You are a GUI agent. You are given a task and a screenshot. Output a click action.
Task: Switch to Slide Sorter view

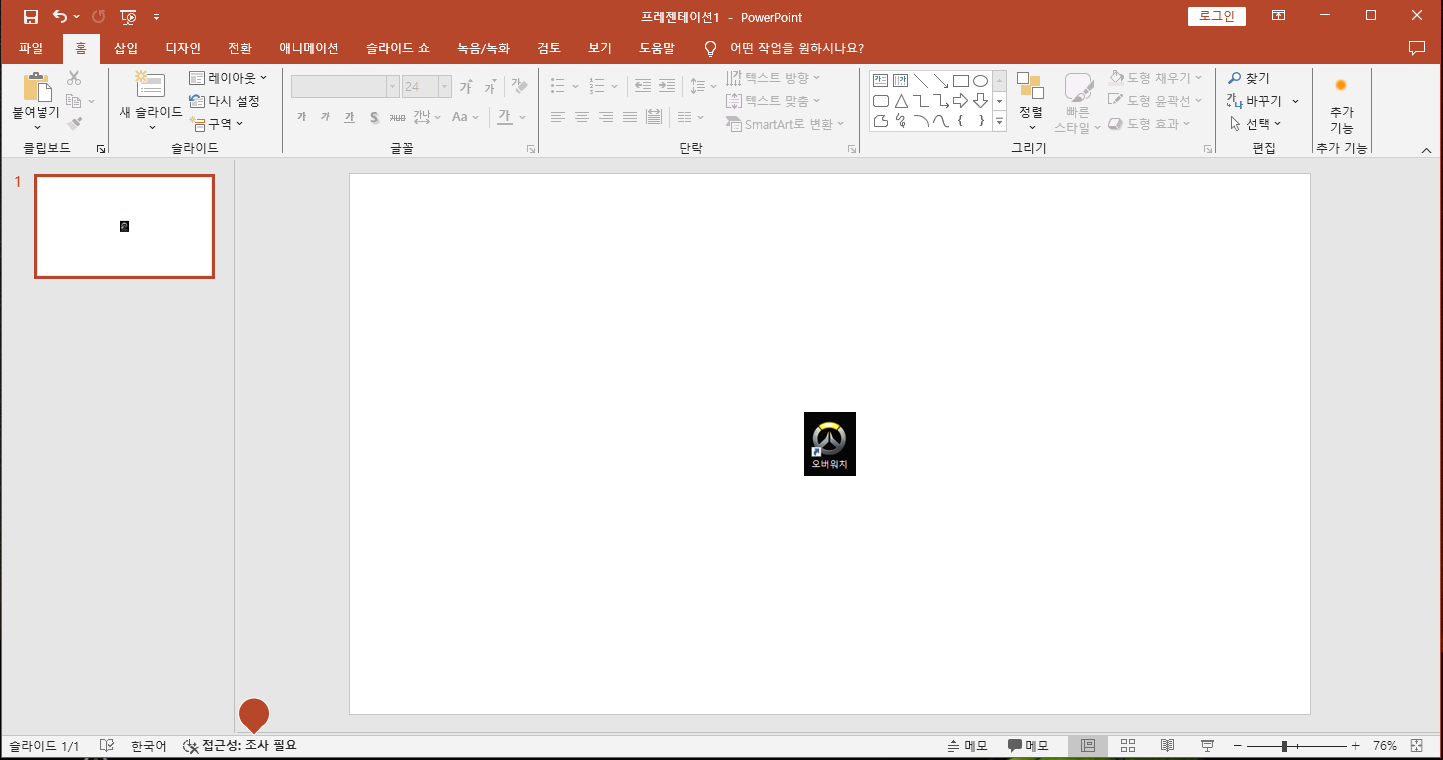click(x=1128, y=746)
